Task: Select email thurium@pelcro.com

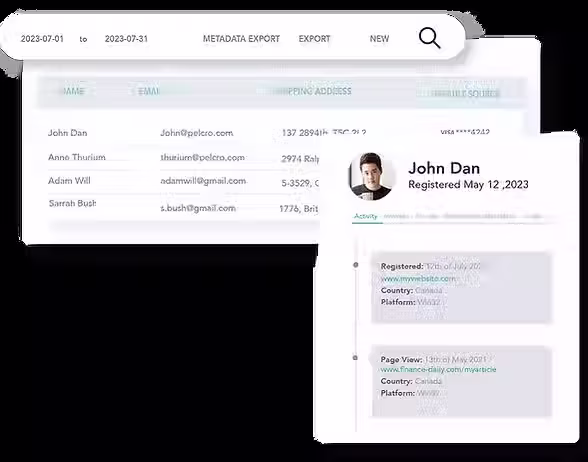Action: click(202, 158)
